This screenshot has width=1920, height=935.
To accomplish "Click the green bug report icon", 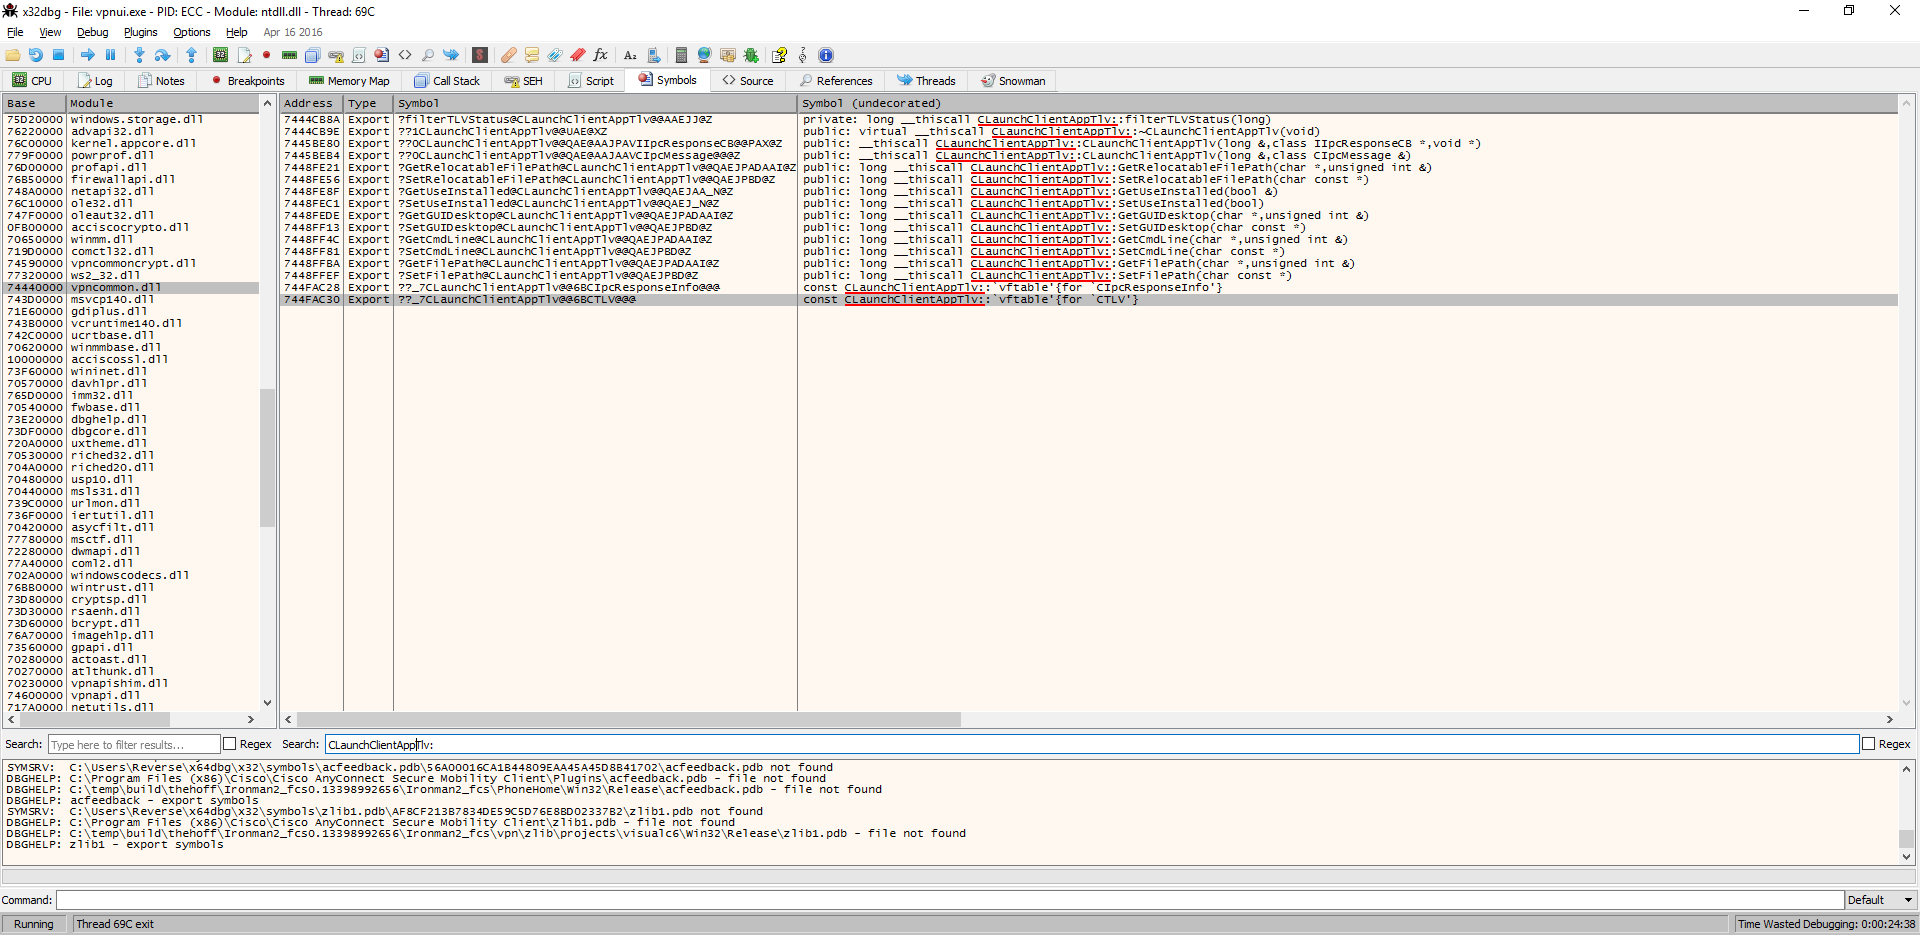I will tap(751, 55).
